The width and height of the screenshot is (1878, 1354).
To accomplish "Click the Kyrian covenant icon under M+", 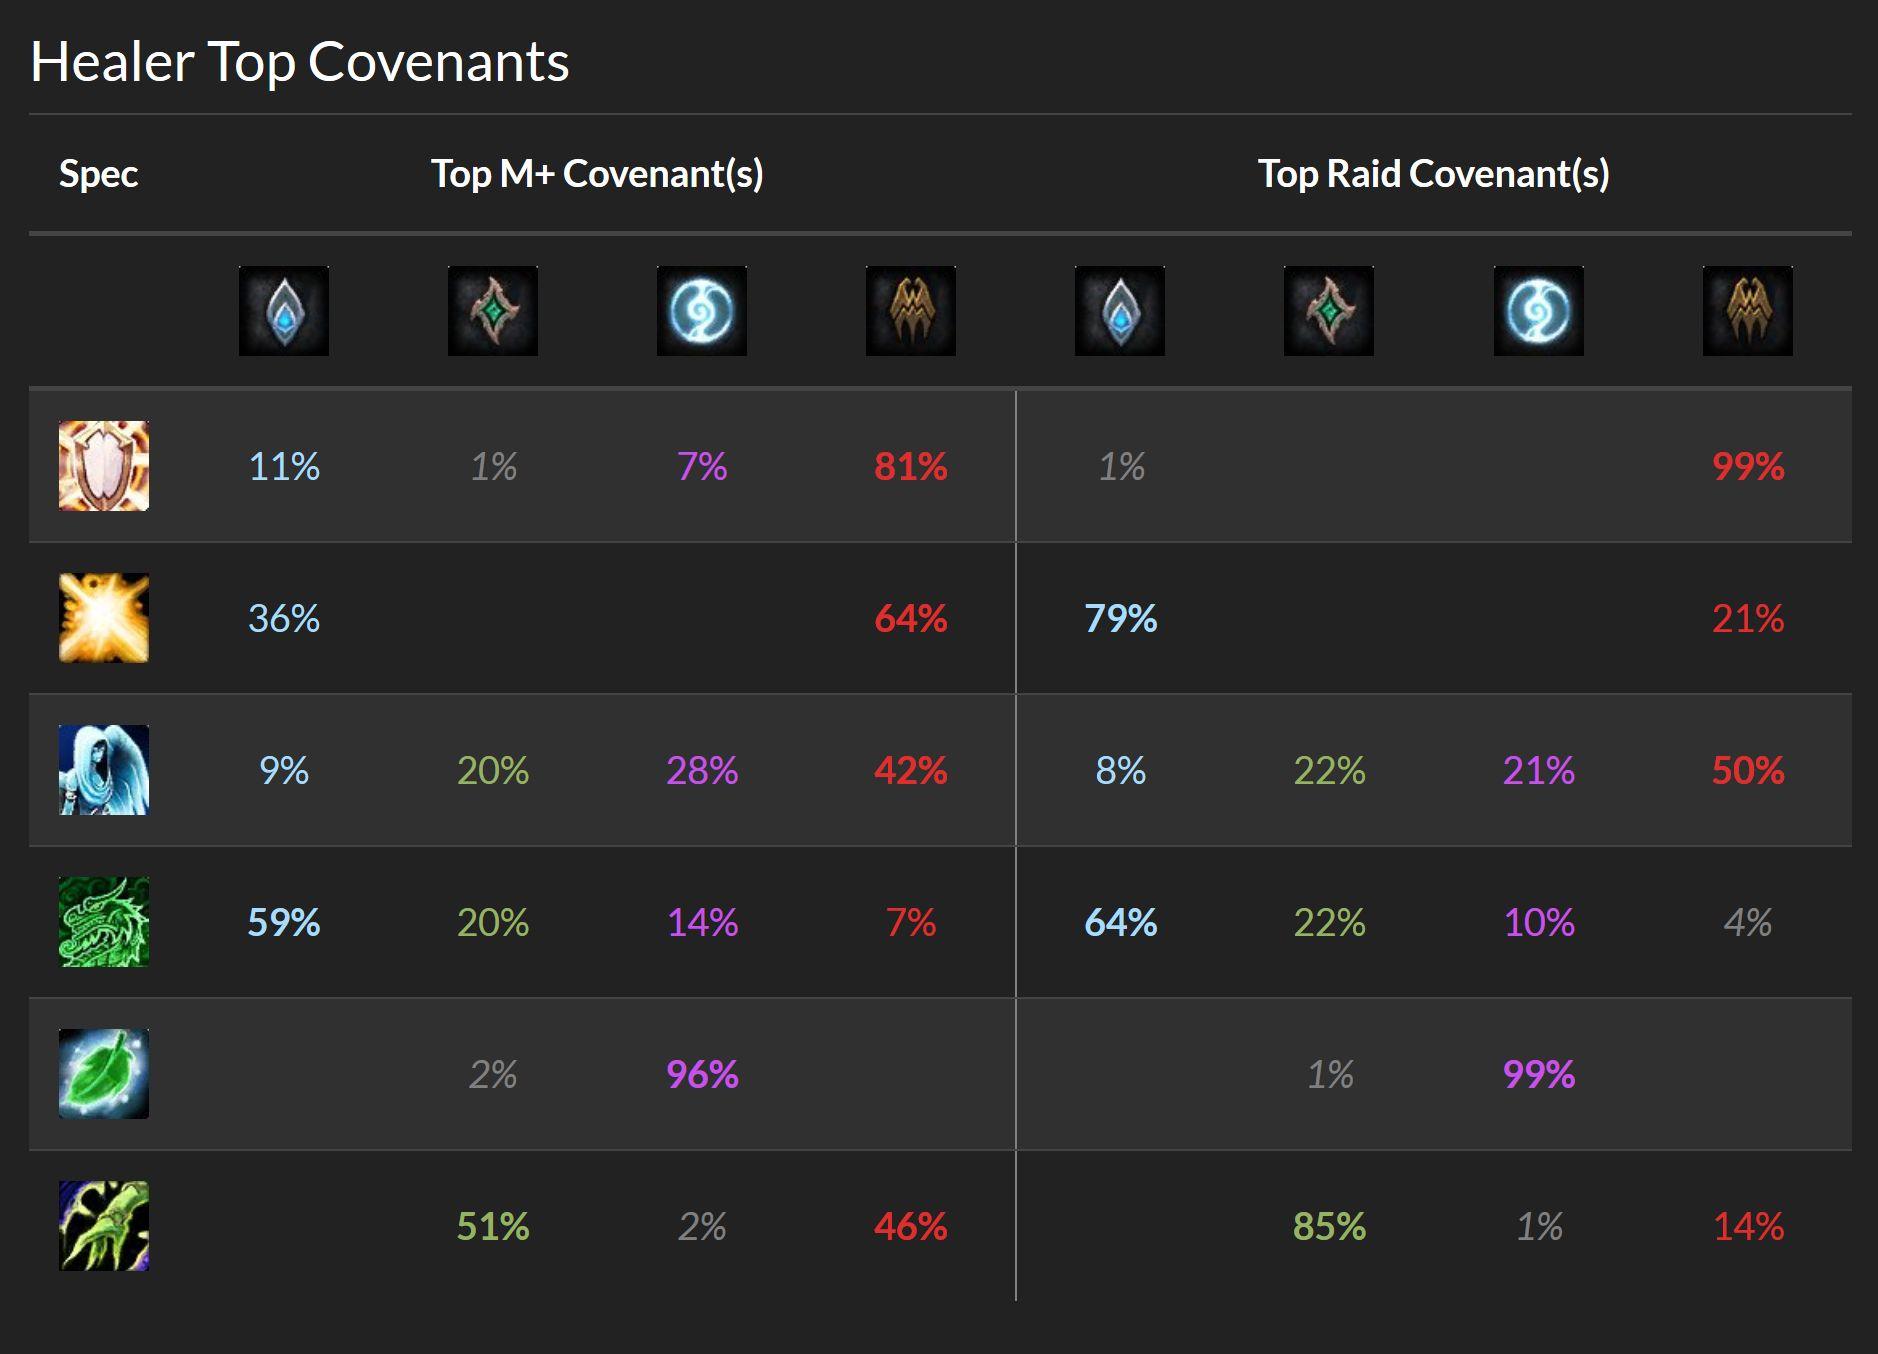I will (284, 311).
